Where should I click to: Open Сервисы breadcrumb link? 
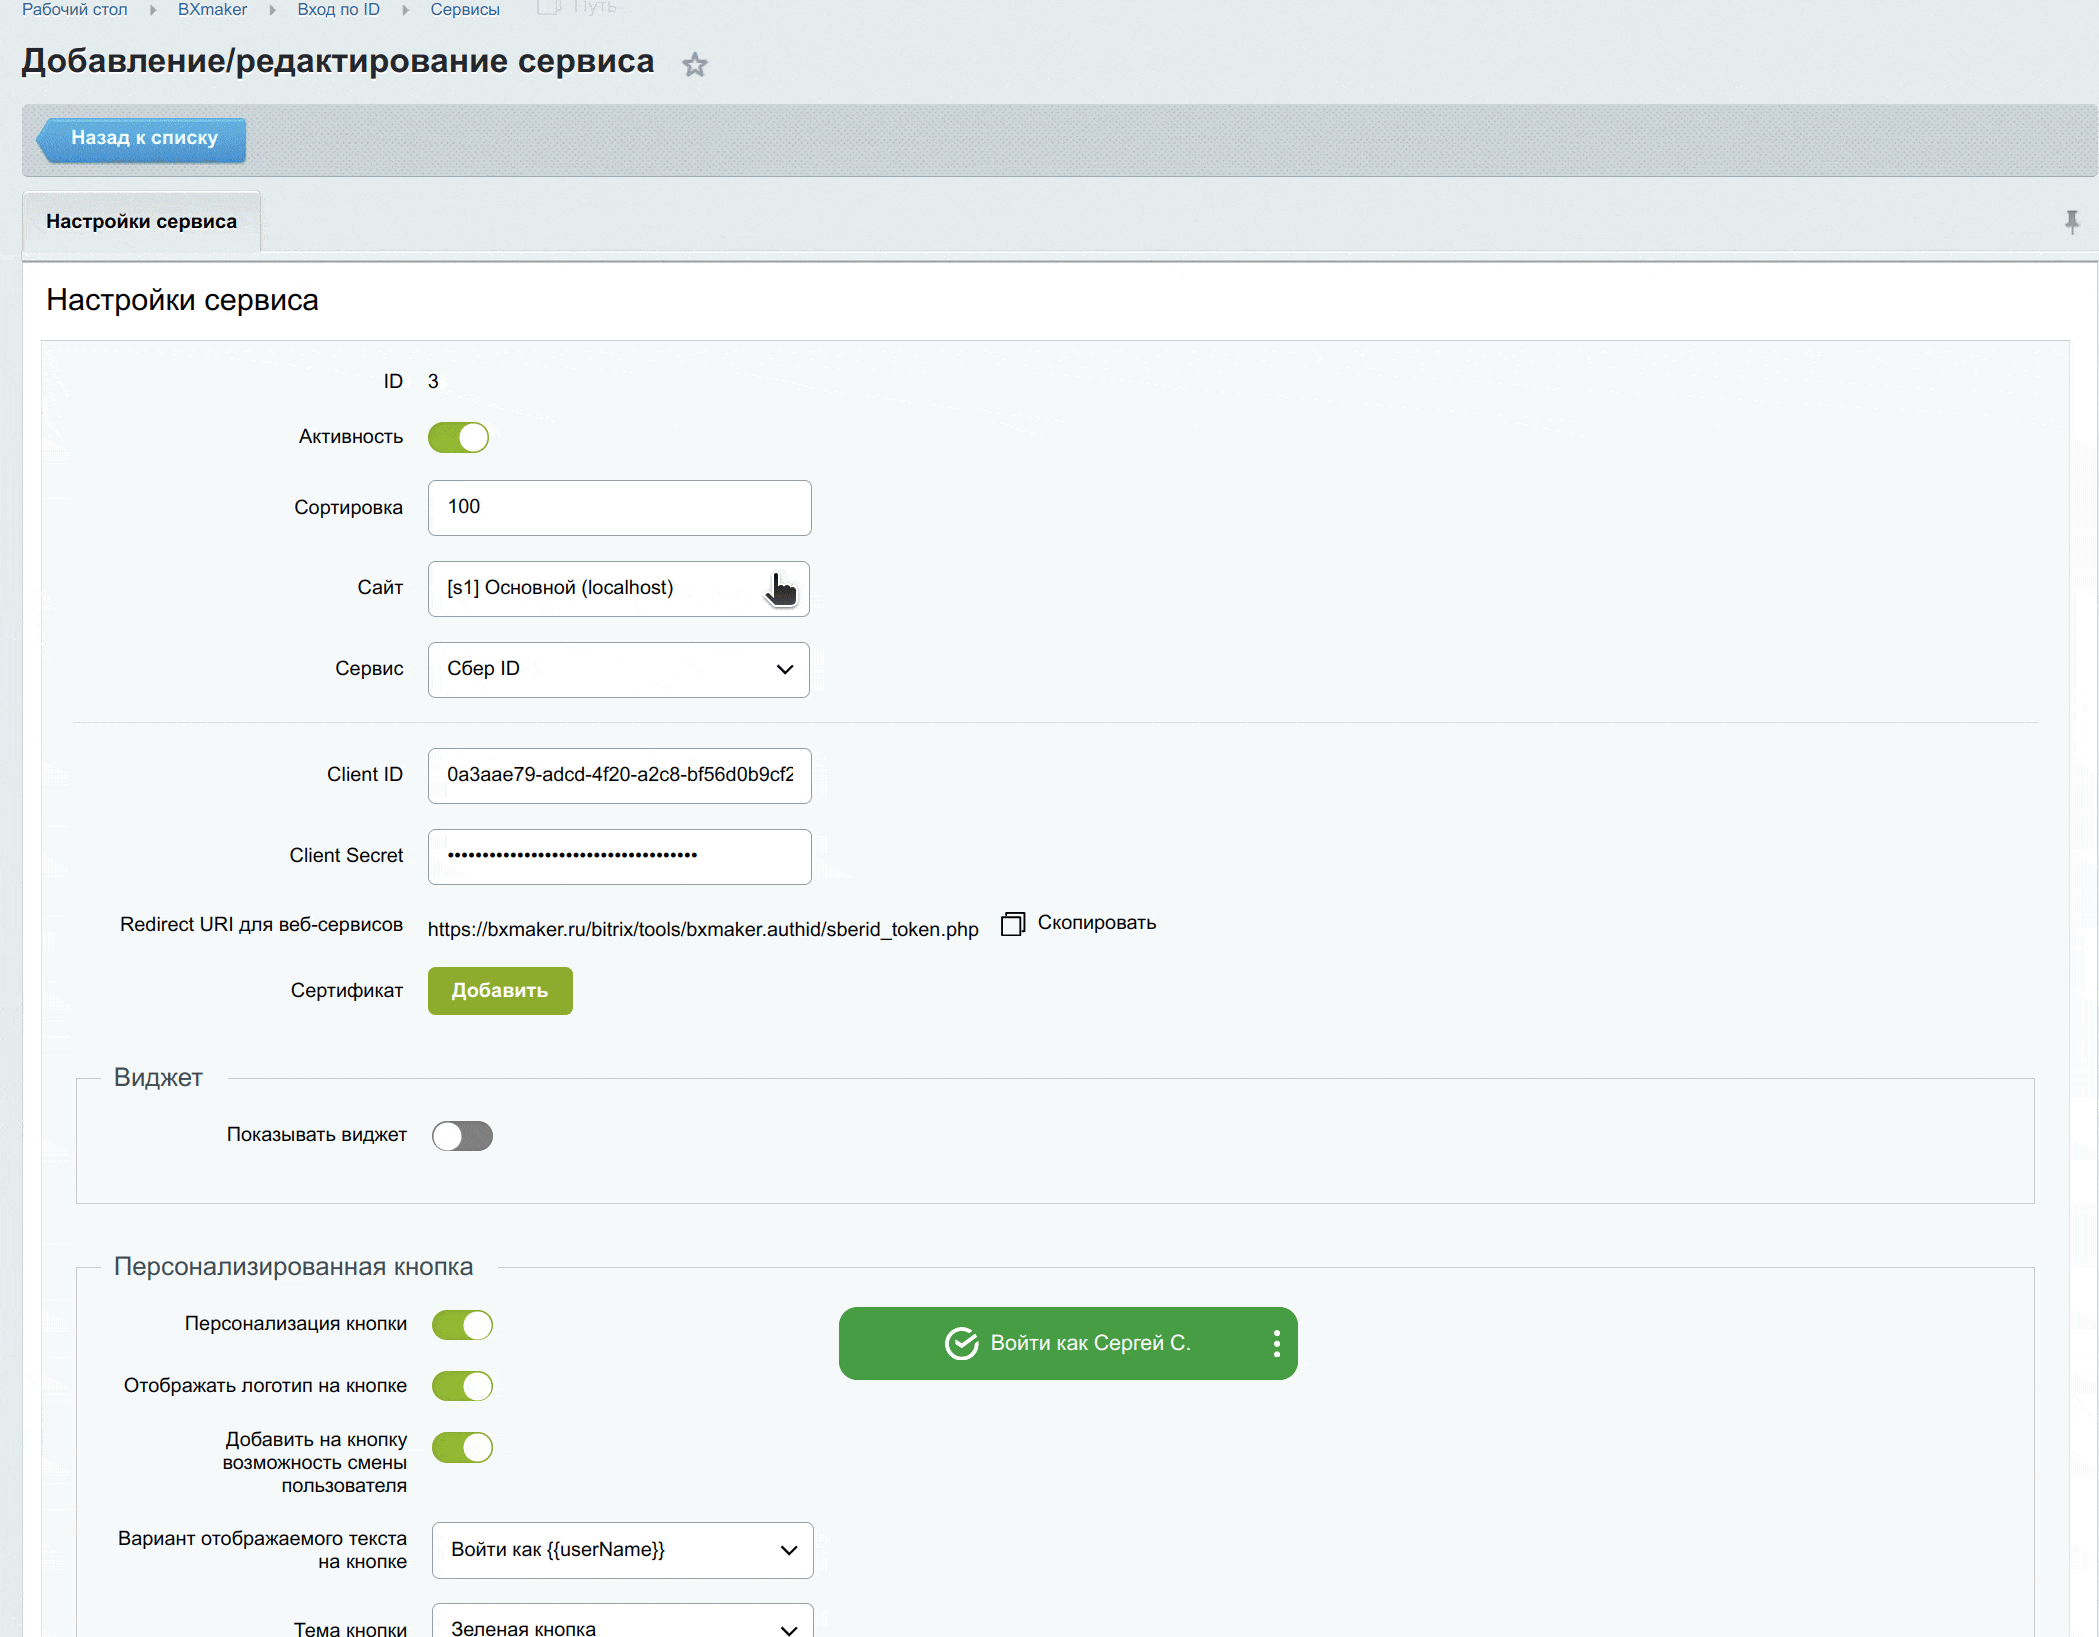[x=465, y=10]
